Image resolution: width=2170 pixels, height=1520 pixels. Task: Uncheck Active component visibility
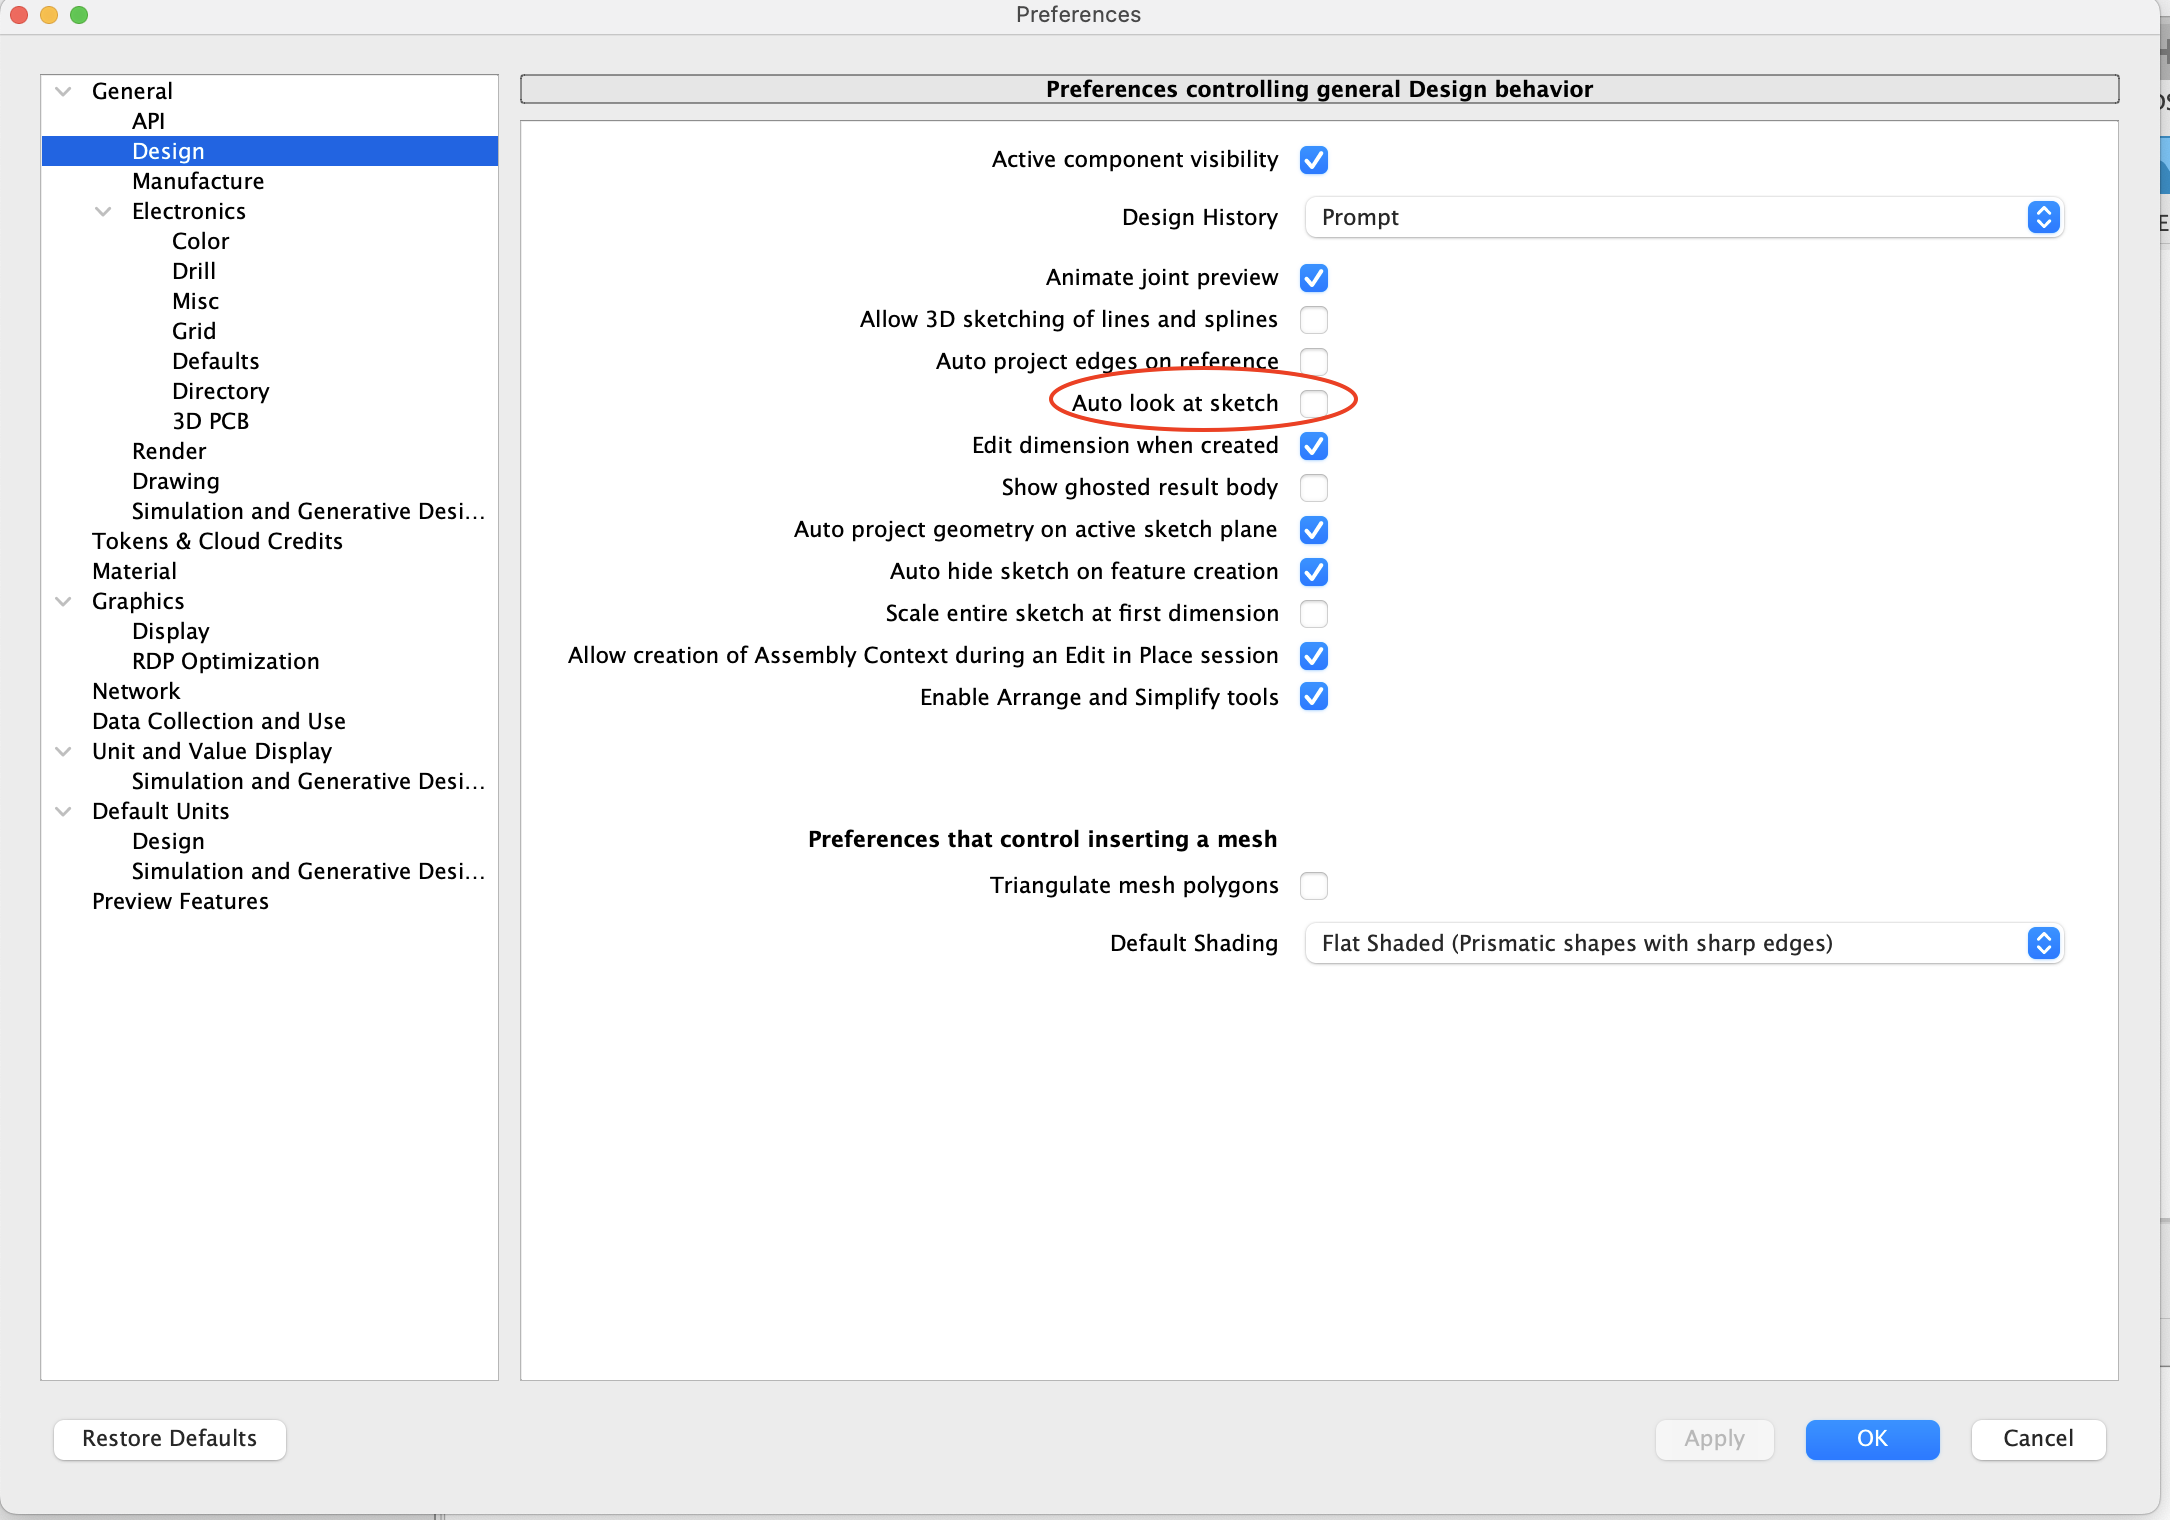1314,160
